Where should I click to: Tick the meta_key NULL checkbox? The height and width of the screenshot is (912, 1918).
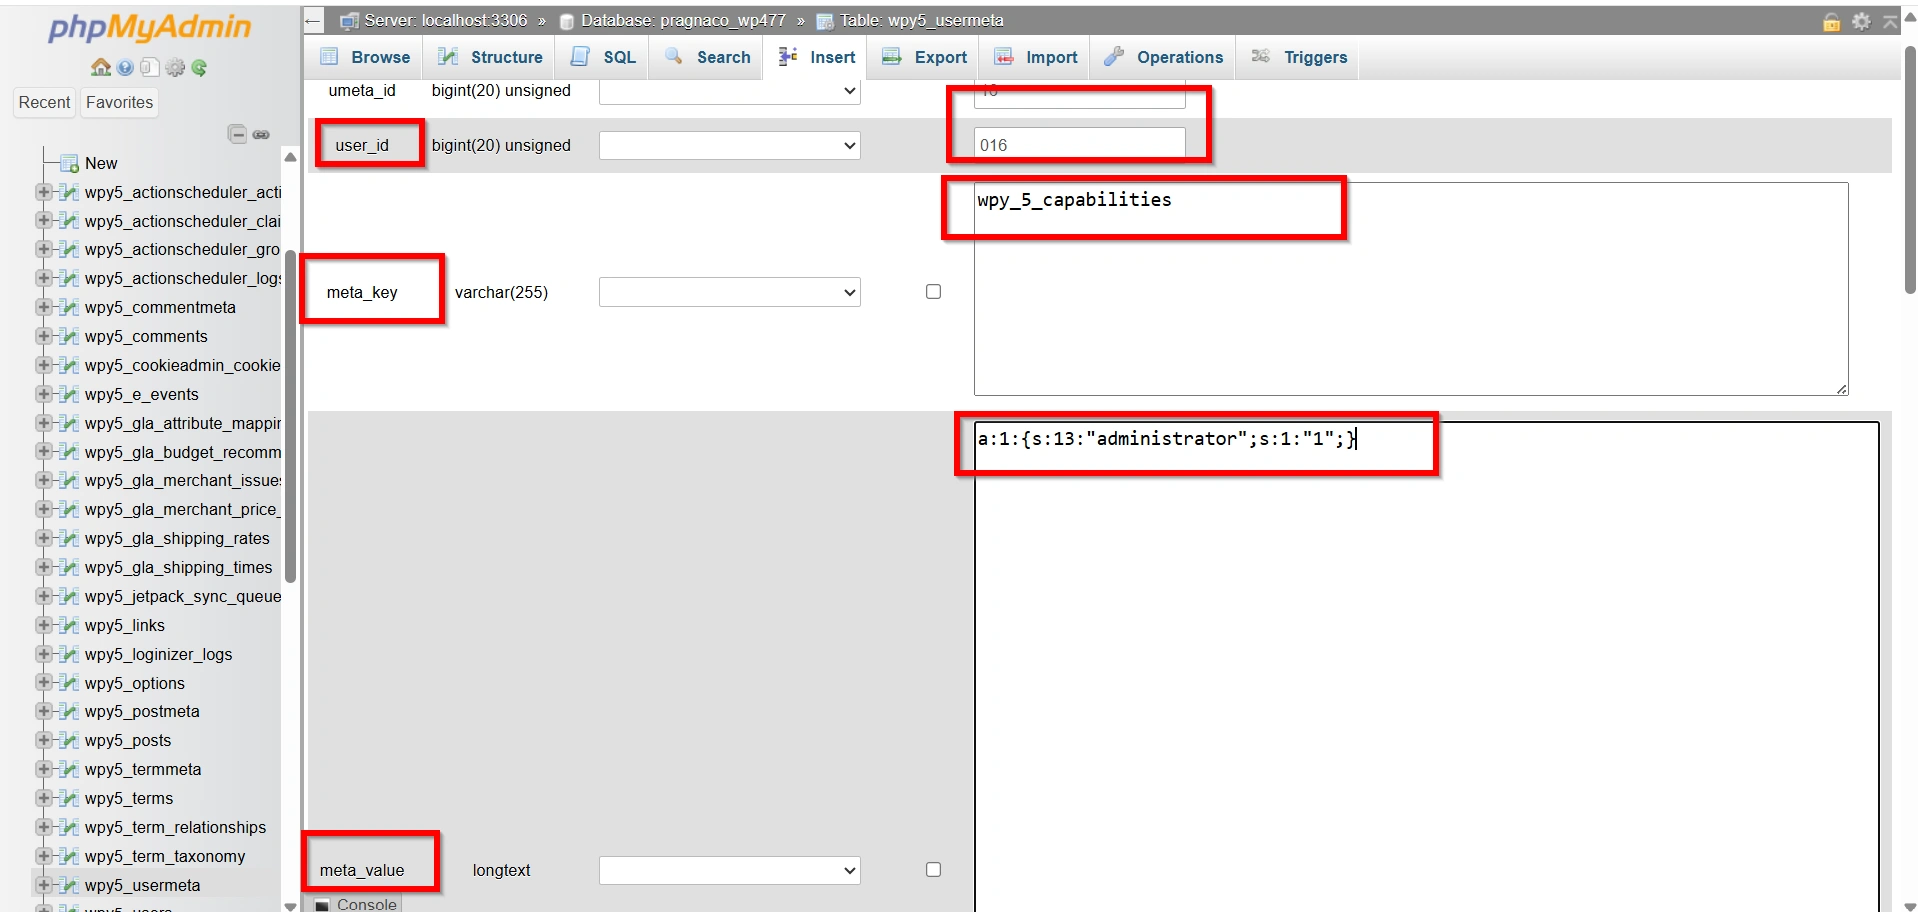pyautogui.click(x=933, y=292)
